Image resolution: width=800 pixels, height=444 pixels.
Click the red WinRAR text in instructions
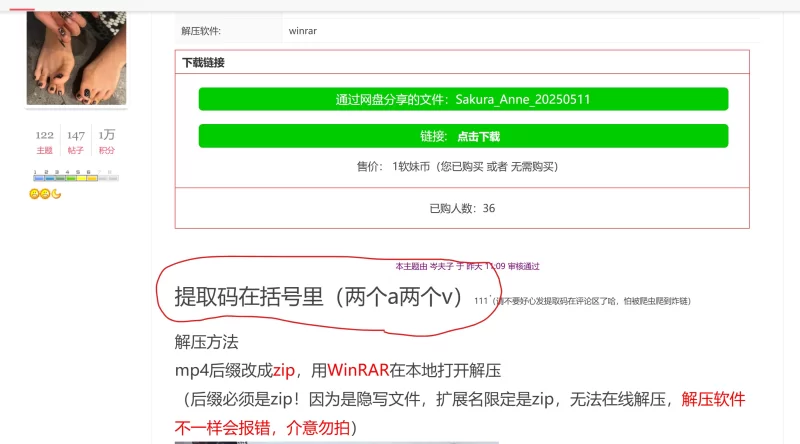coord(357,369)
